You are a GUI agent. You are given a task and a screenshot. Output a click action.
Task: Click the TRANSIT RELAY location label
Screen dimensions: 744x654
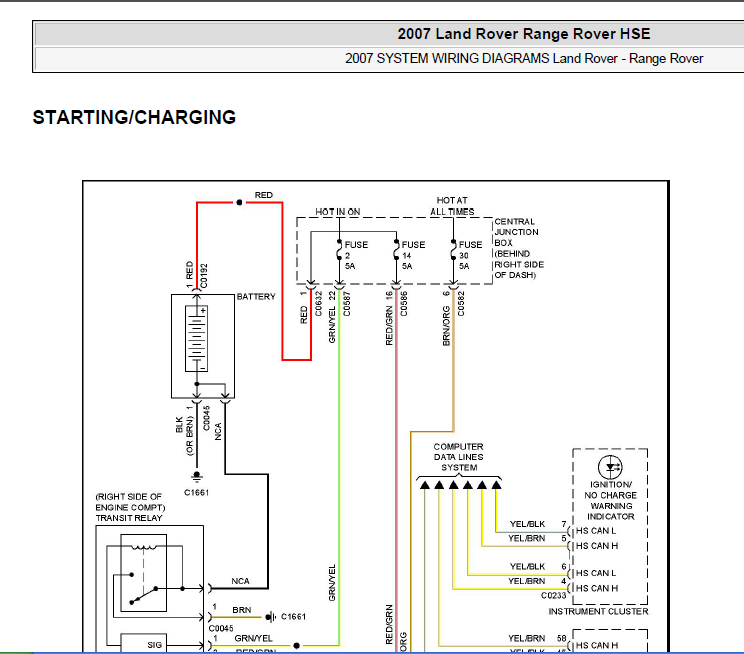point(130,507)
